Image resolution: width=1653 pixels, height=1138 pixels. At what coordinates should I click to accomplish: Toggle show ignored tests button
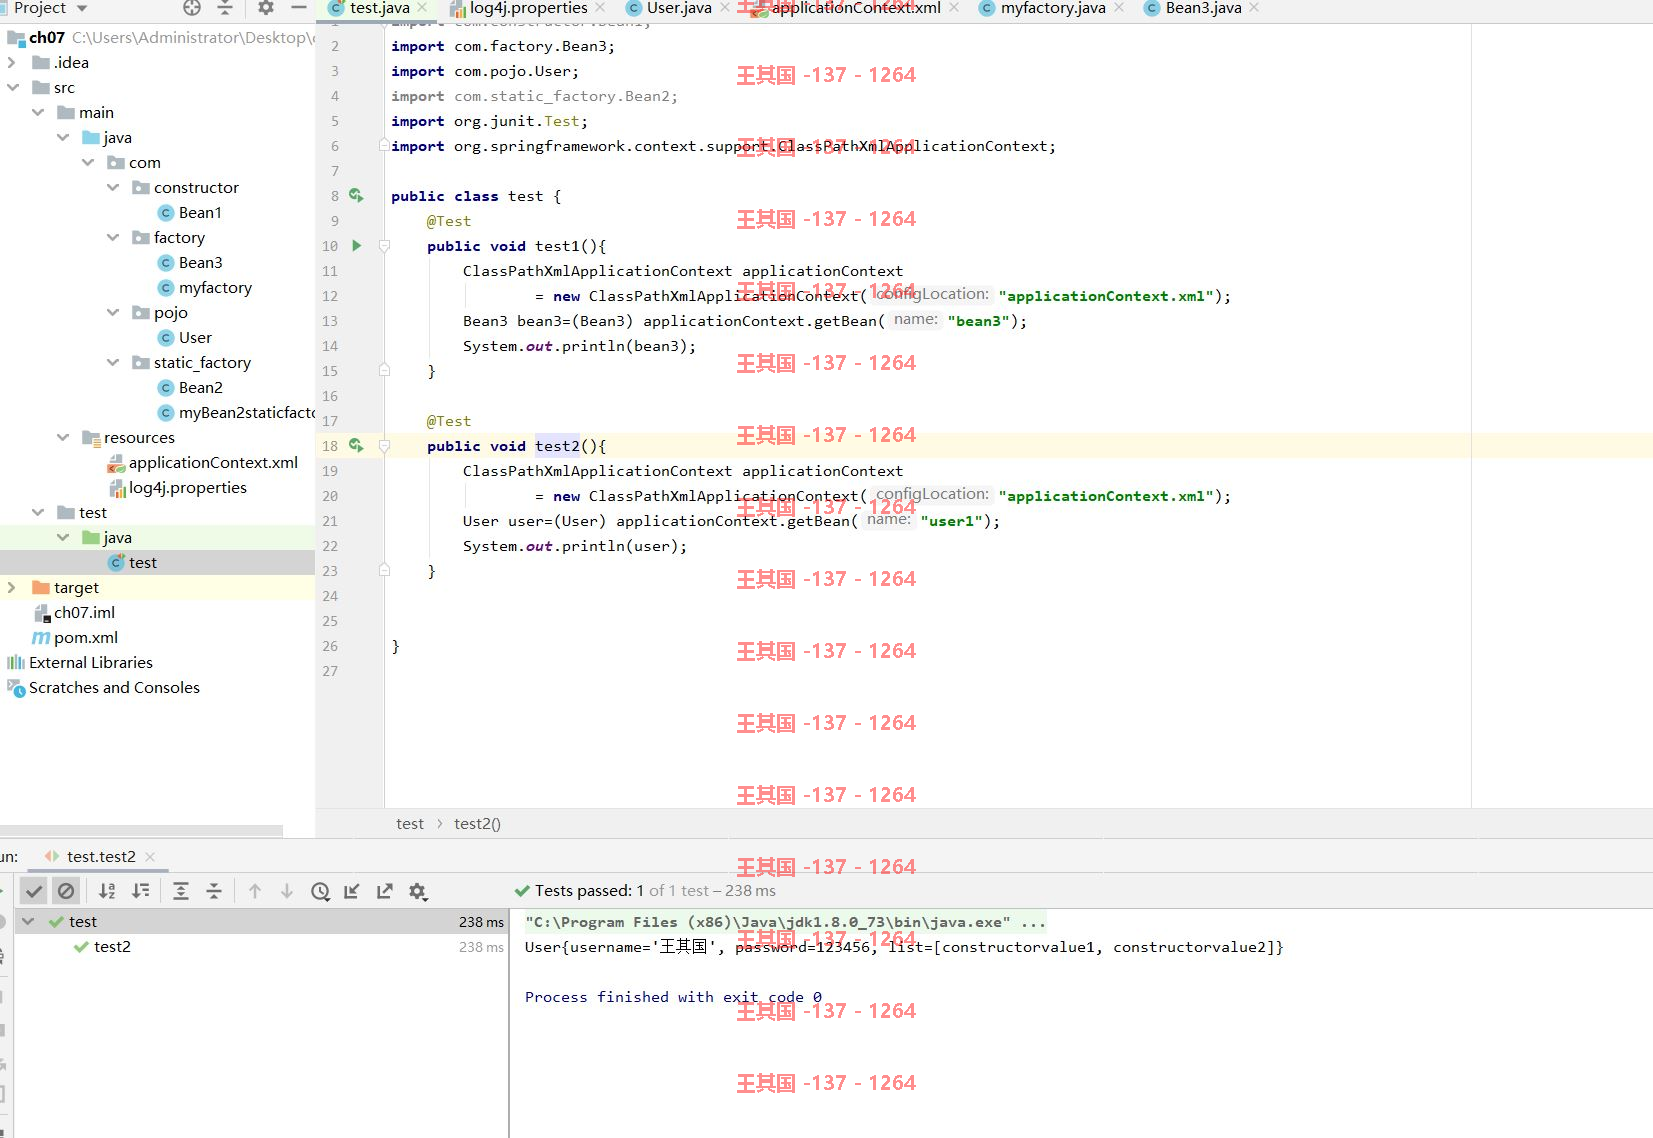click(x=66, y=891)
